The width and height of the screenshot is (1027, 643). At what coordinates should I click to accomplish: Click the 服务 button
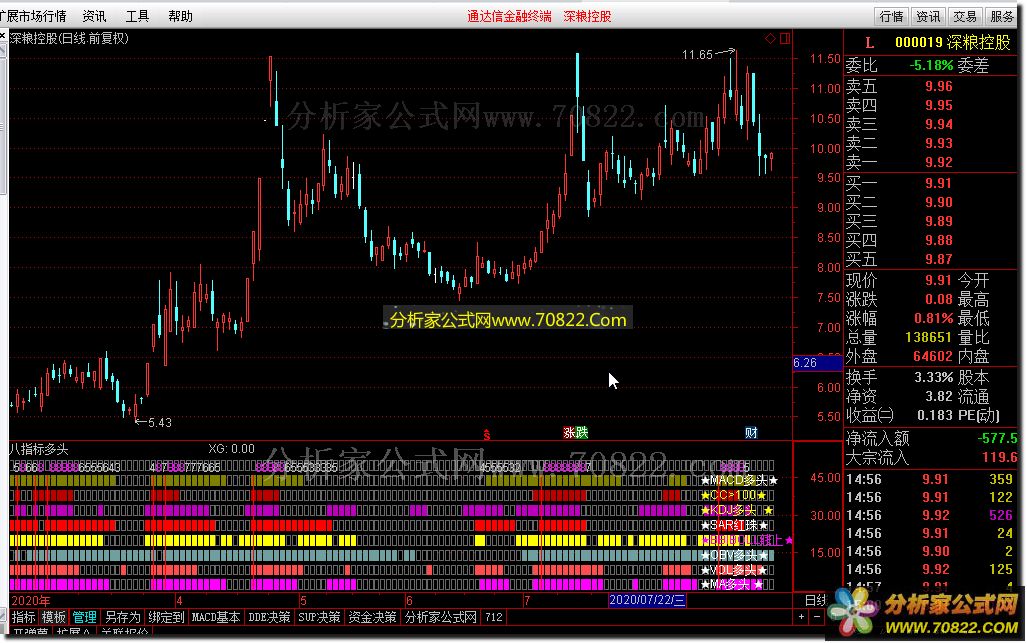click(1001, 16)
